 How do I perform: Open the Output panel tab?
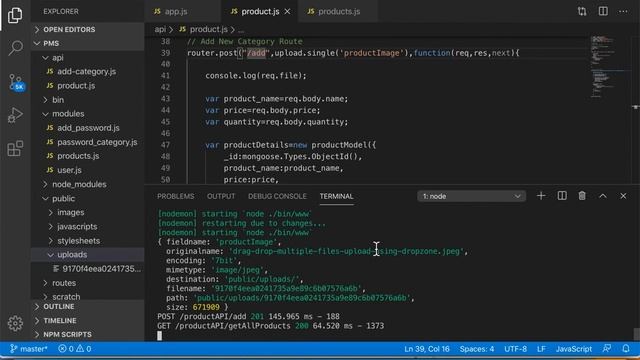[221, 196]
